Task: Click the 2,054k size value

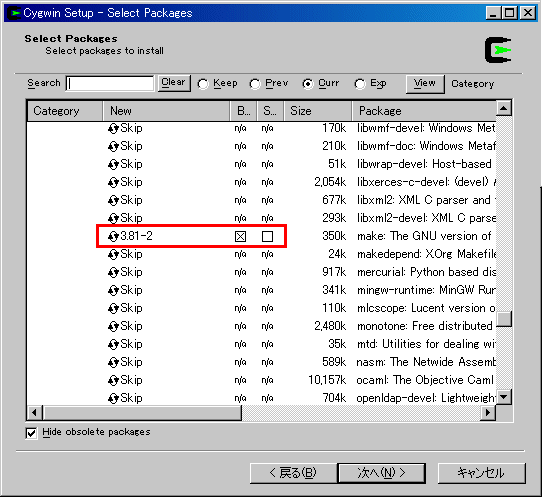Action: click(x=330, y=182)
